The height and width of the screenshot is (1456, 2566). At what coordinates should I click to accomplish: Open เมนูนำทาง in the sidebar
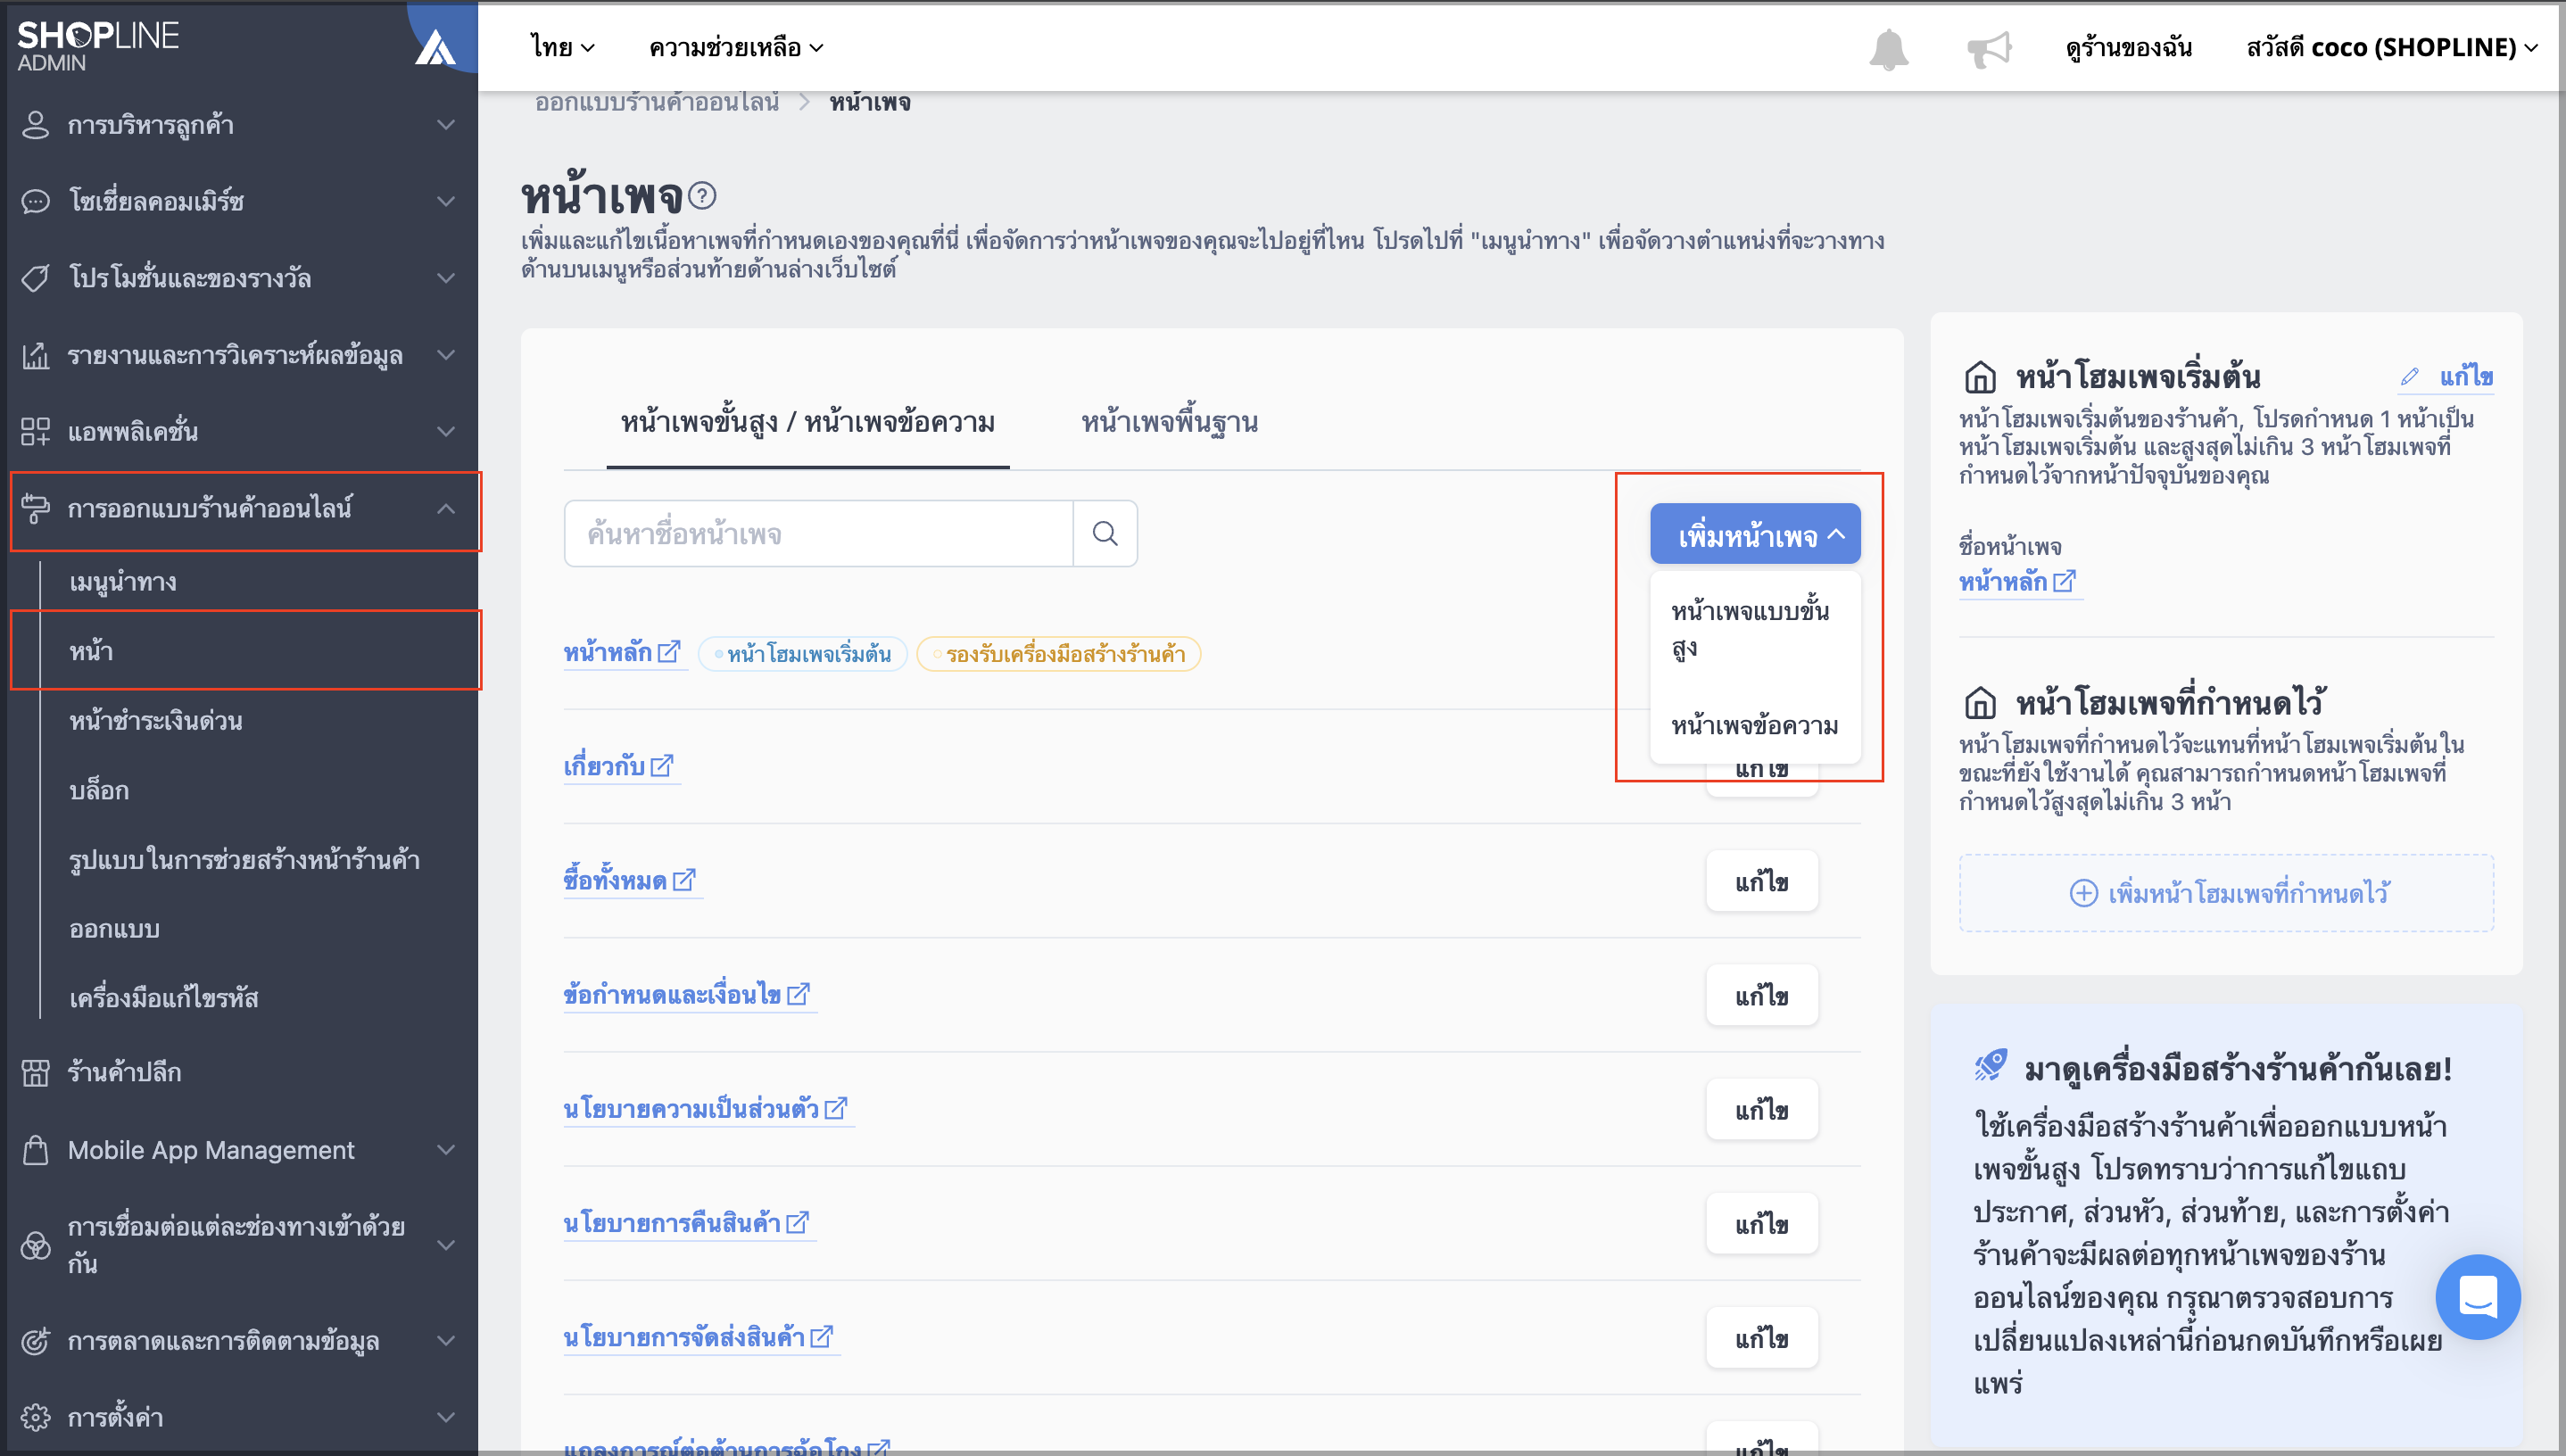(123, 582)
